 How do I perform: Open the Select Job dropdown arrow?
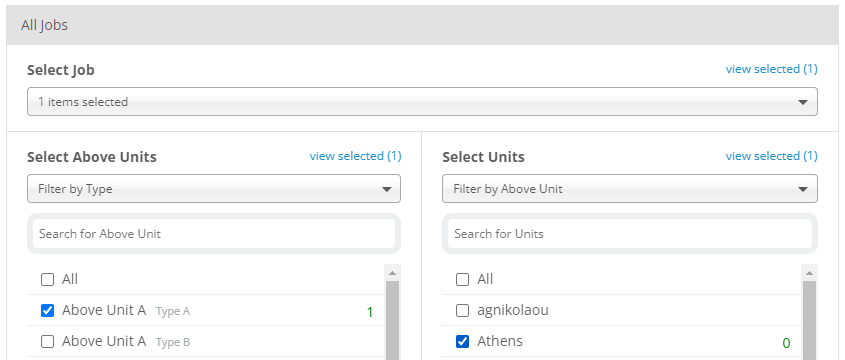(802, 102)
